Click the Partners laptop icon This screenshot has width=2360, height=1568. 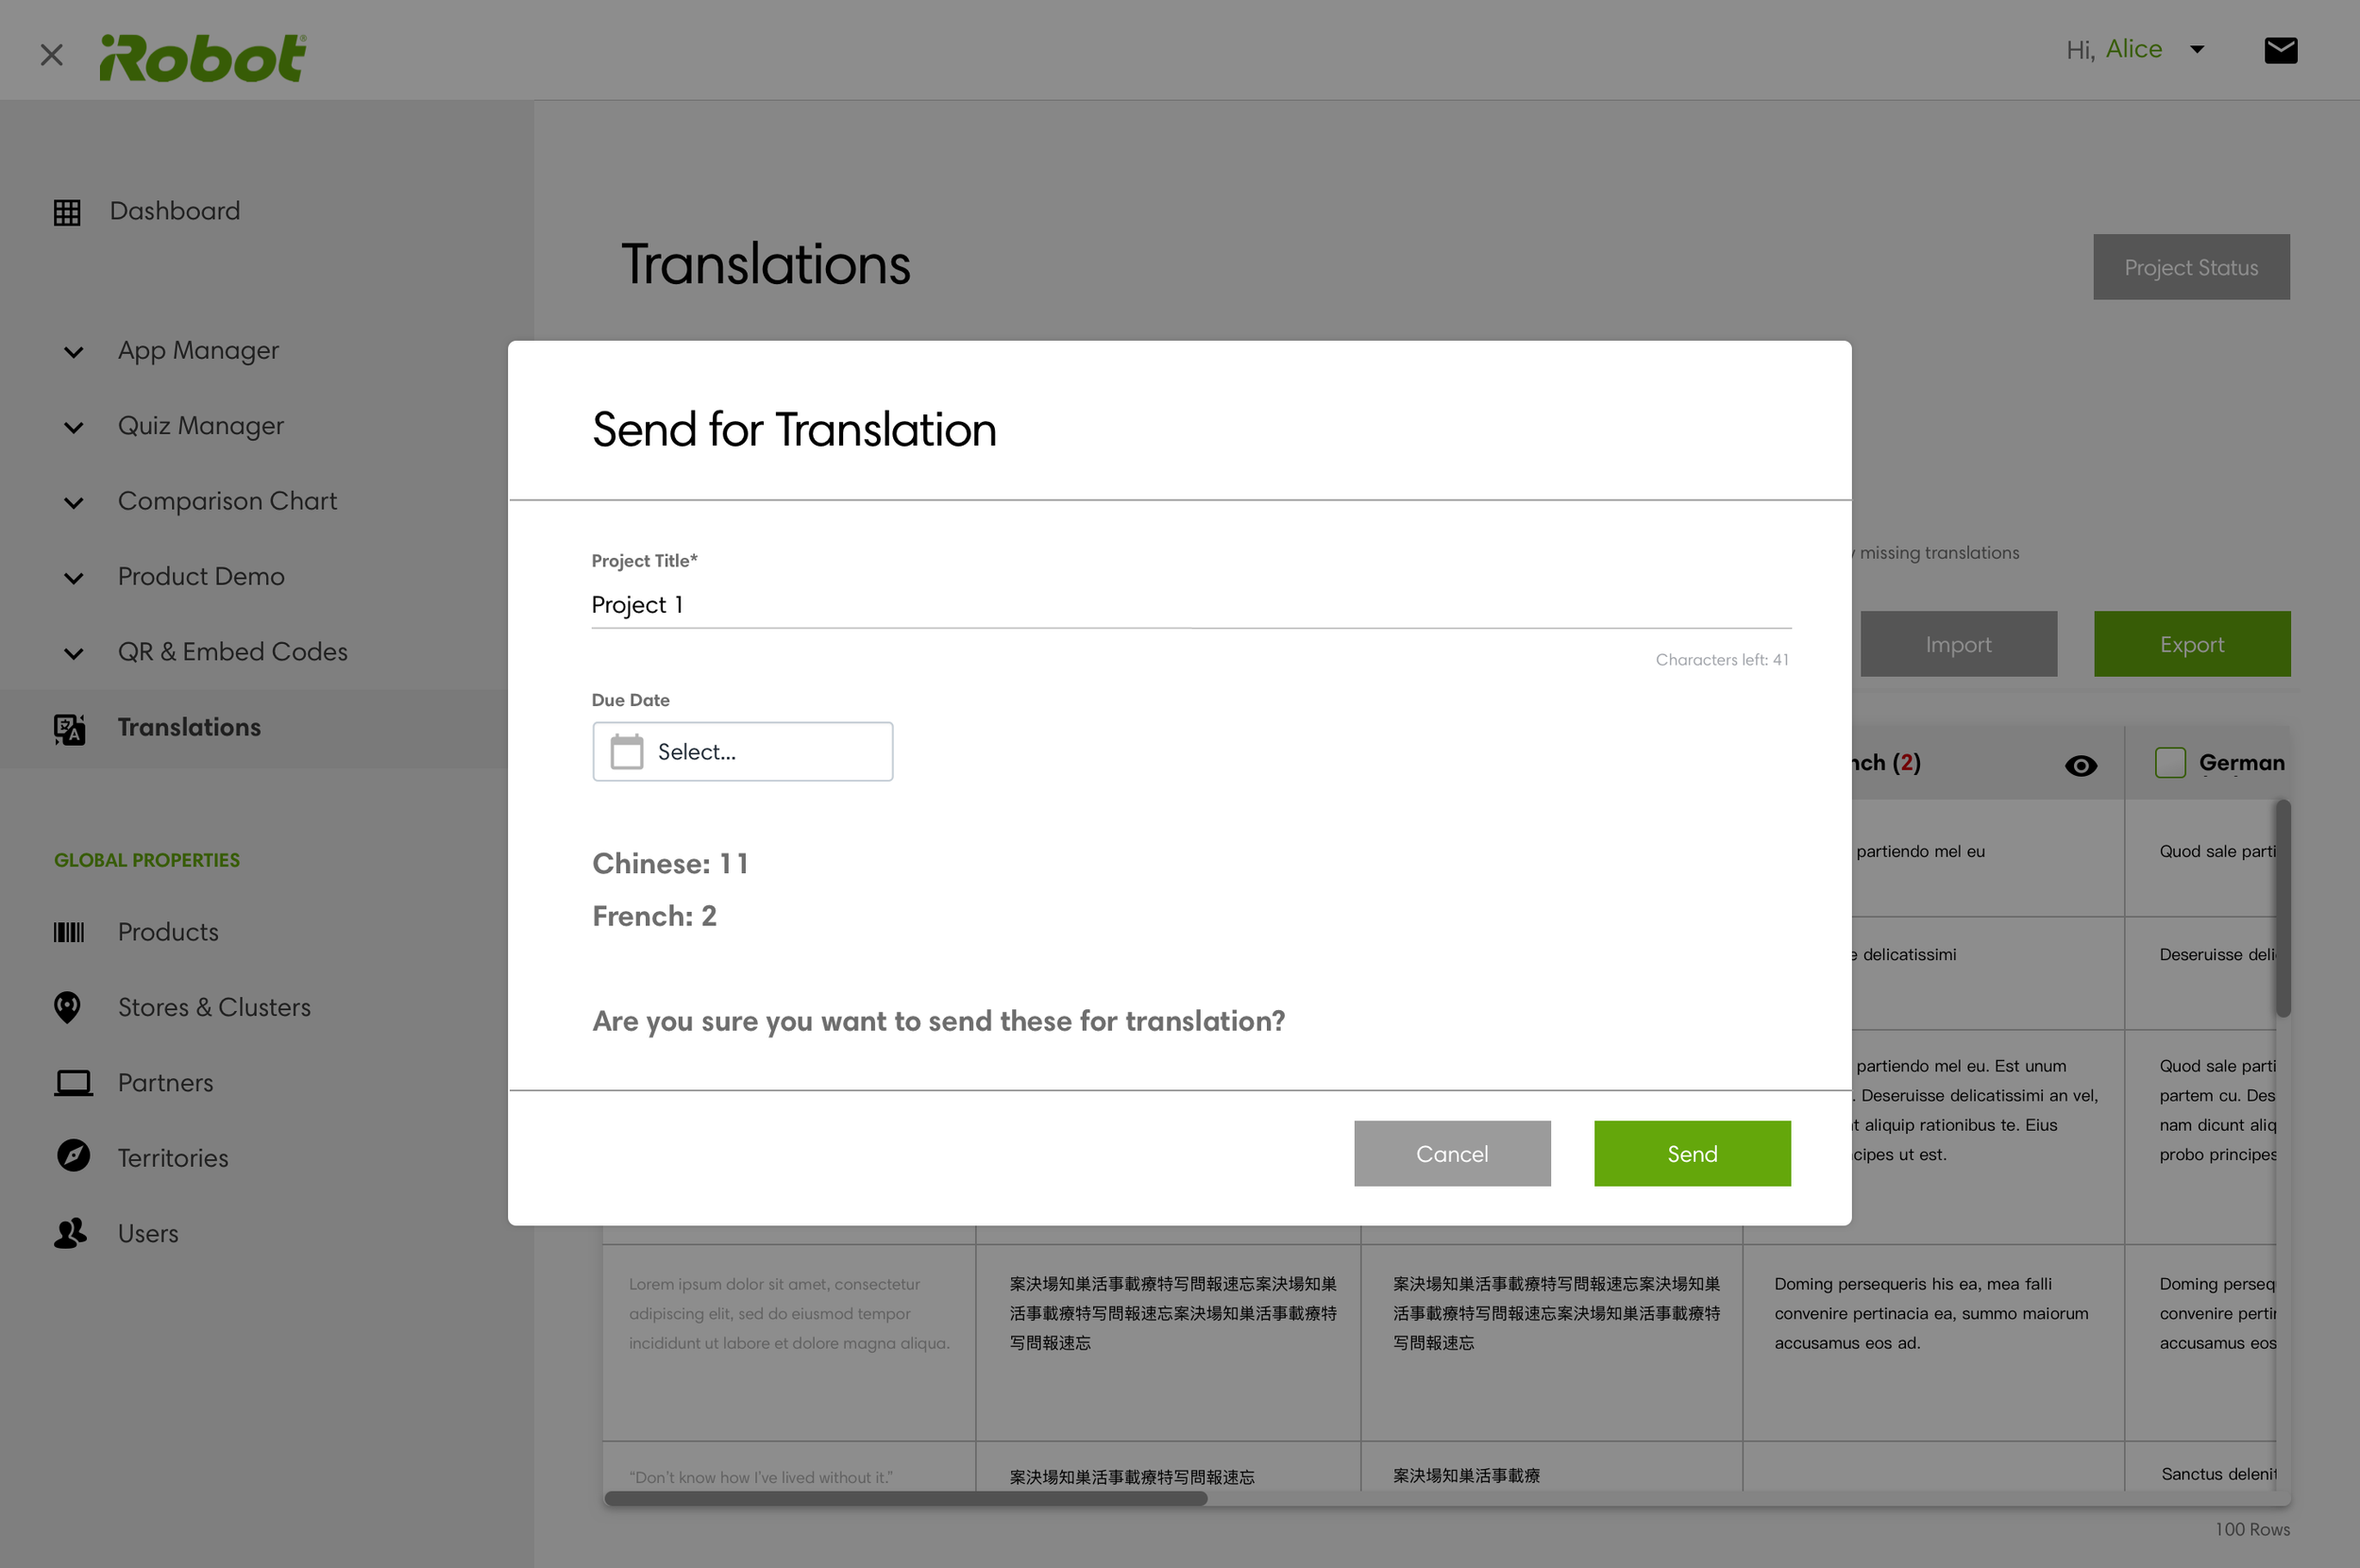tap(72, 1083)
